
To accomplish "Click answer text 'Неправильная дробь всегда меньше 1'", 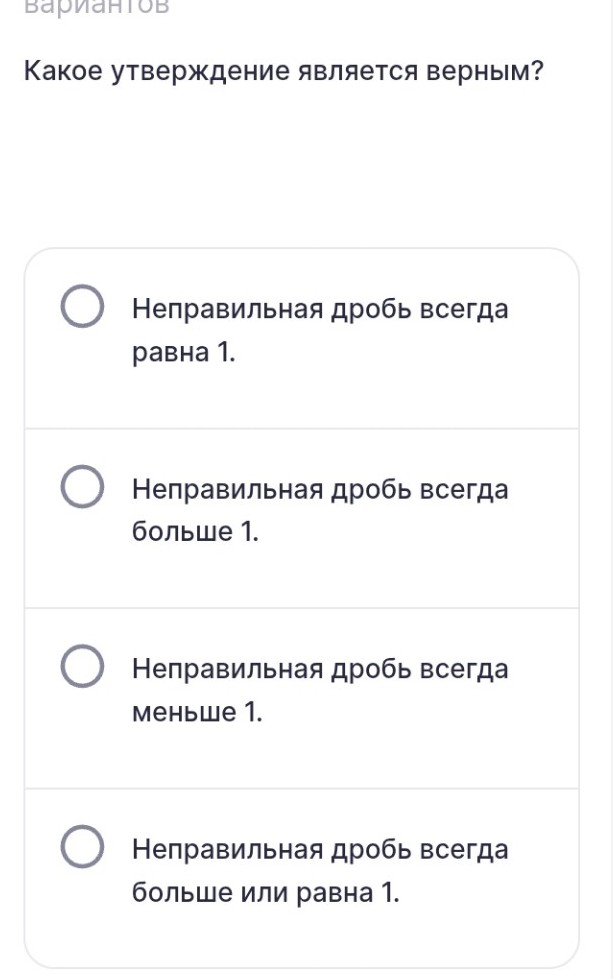I will (319, 689).
